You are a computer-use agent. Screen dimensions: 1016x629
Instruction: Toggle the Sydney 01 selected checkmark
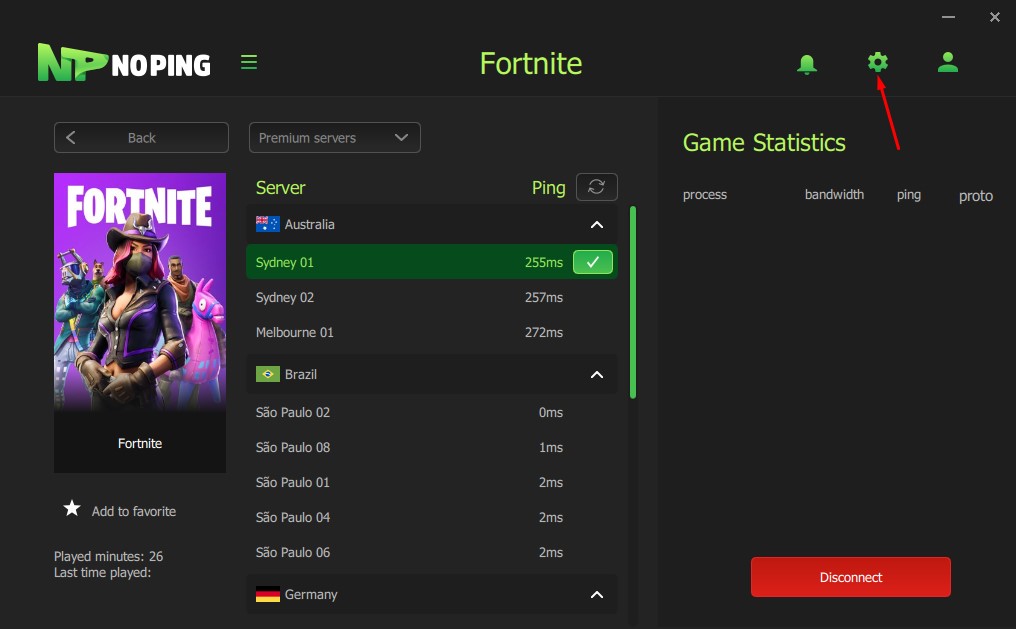(593, 262)
